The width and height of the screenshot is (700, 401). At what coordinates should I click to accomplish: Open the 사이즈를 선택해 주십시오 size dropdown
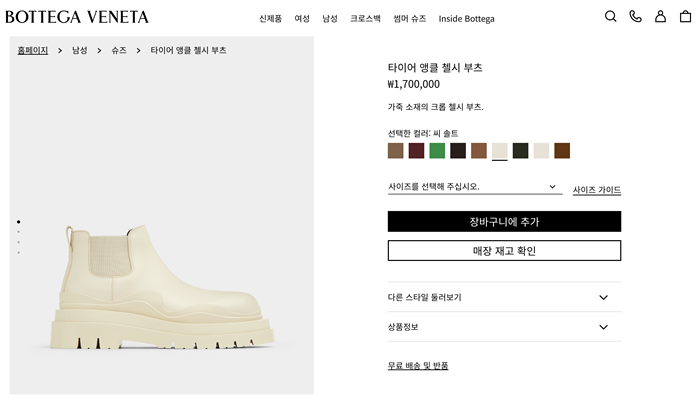(474, 187)
